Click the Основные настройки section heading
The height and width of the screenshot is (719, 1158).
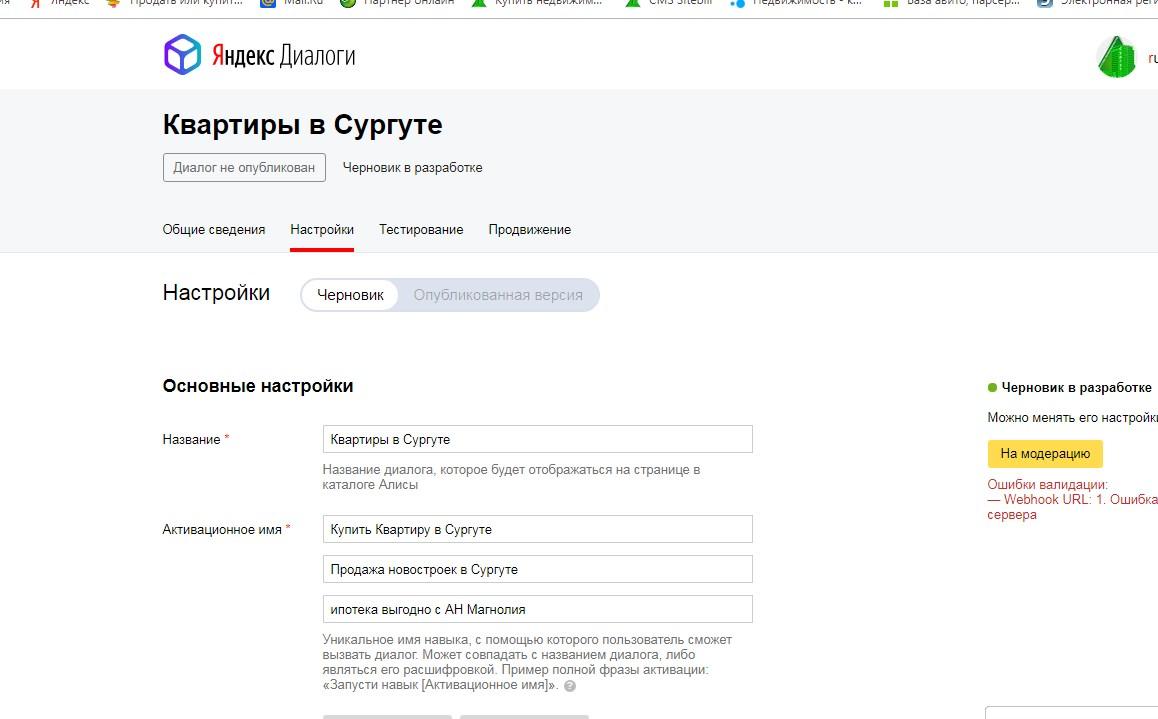[x=258, y=386]
